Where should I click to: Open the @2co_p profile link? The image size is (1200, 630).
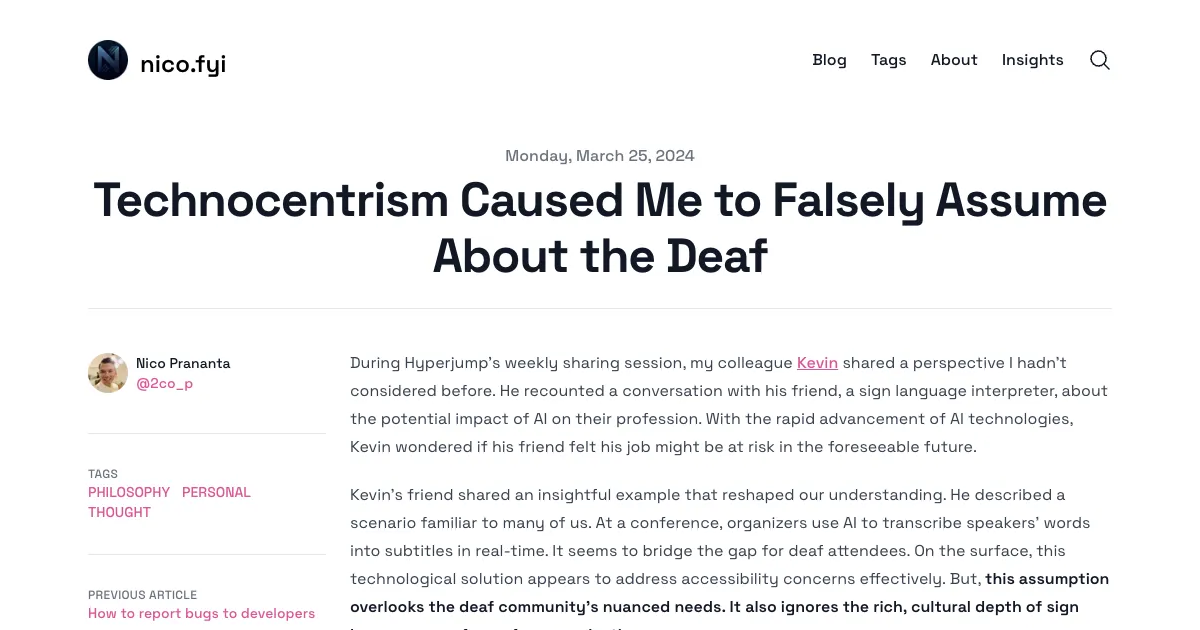pyautogui.click(x=165, y=383)
